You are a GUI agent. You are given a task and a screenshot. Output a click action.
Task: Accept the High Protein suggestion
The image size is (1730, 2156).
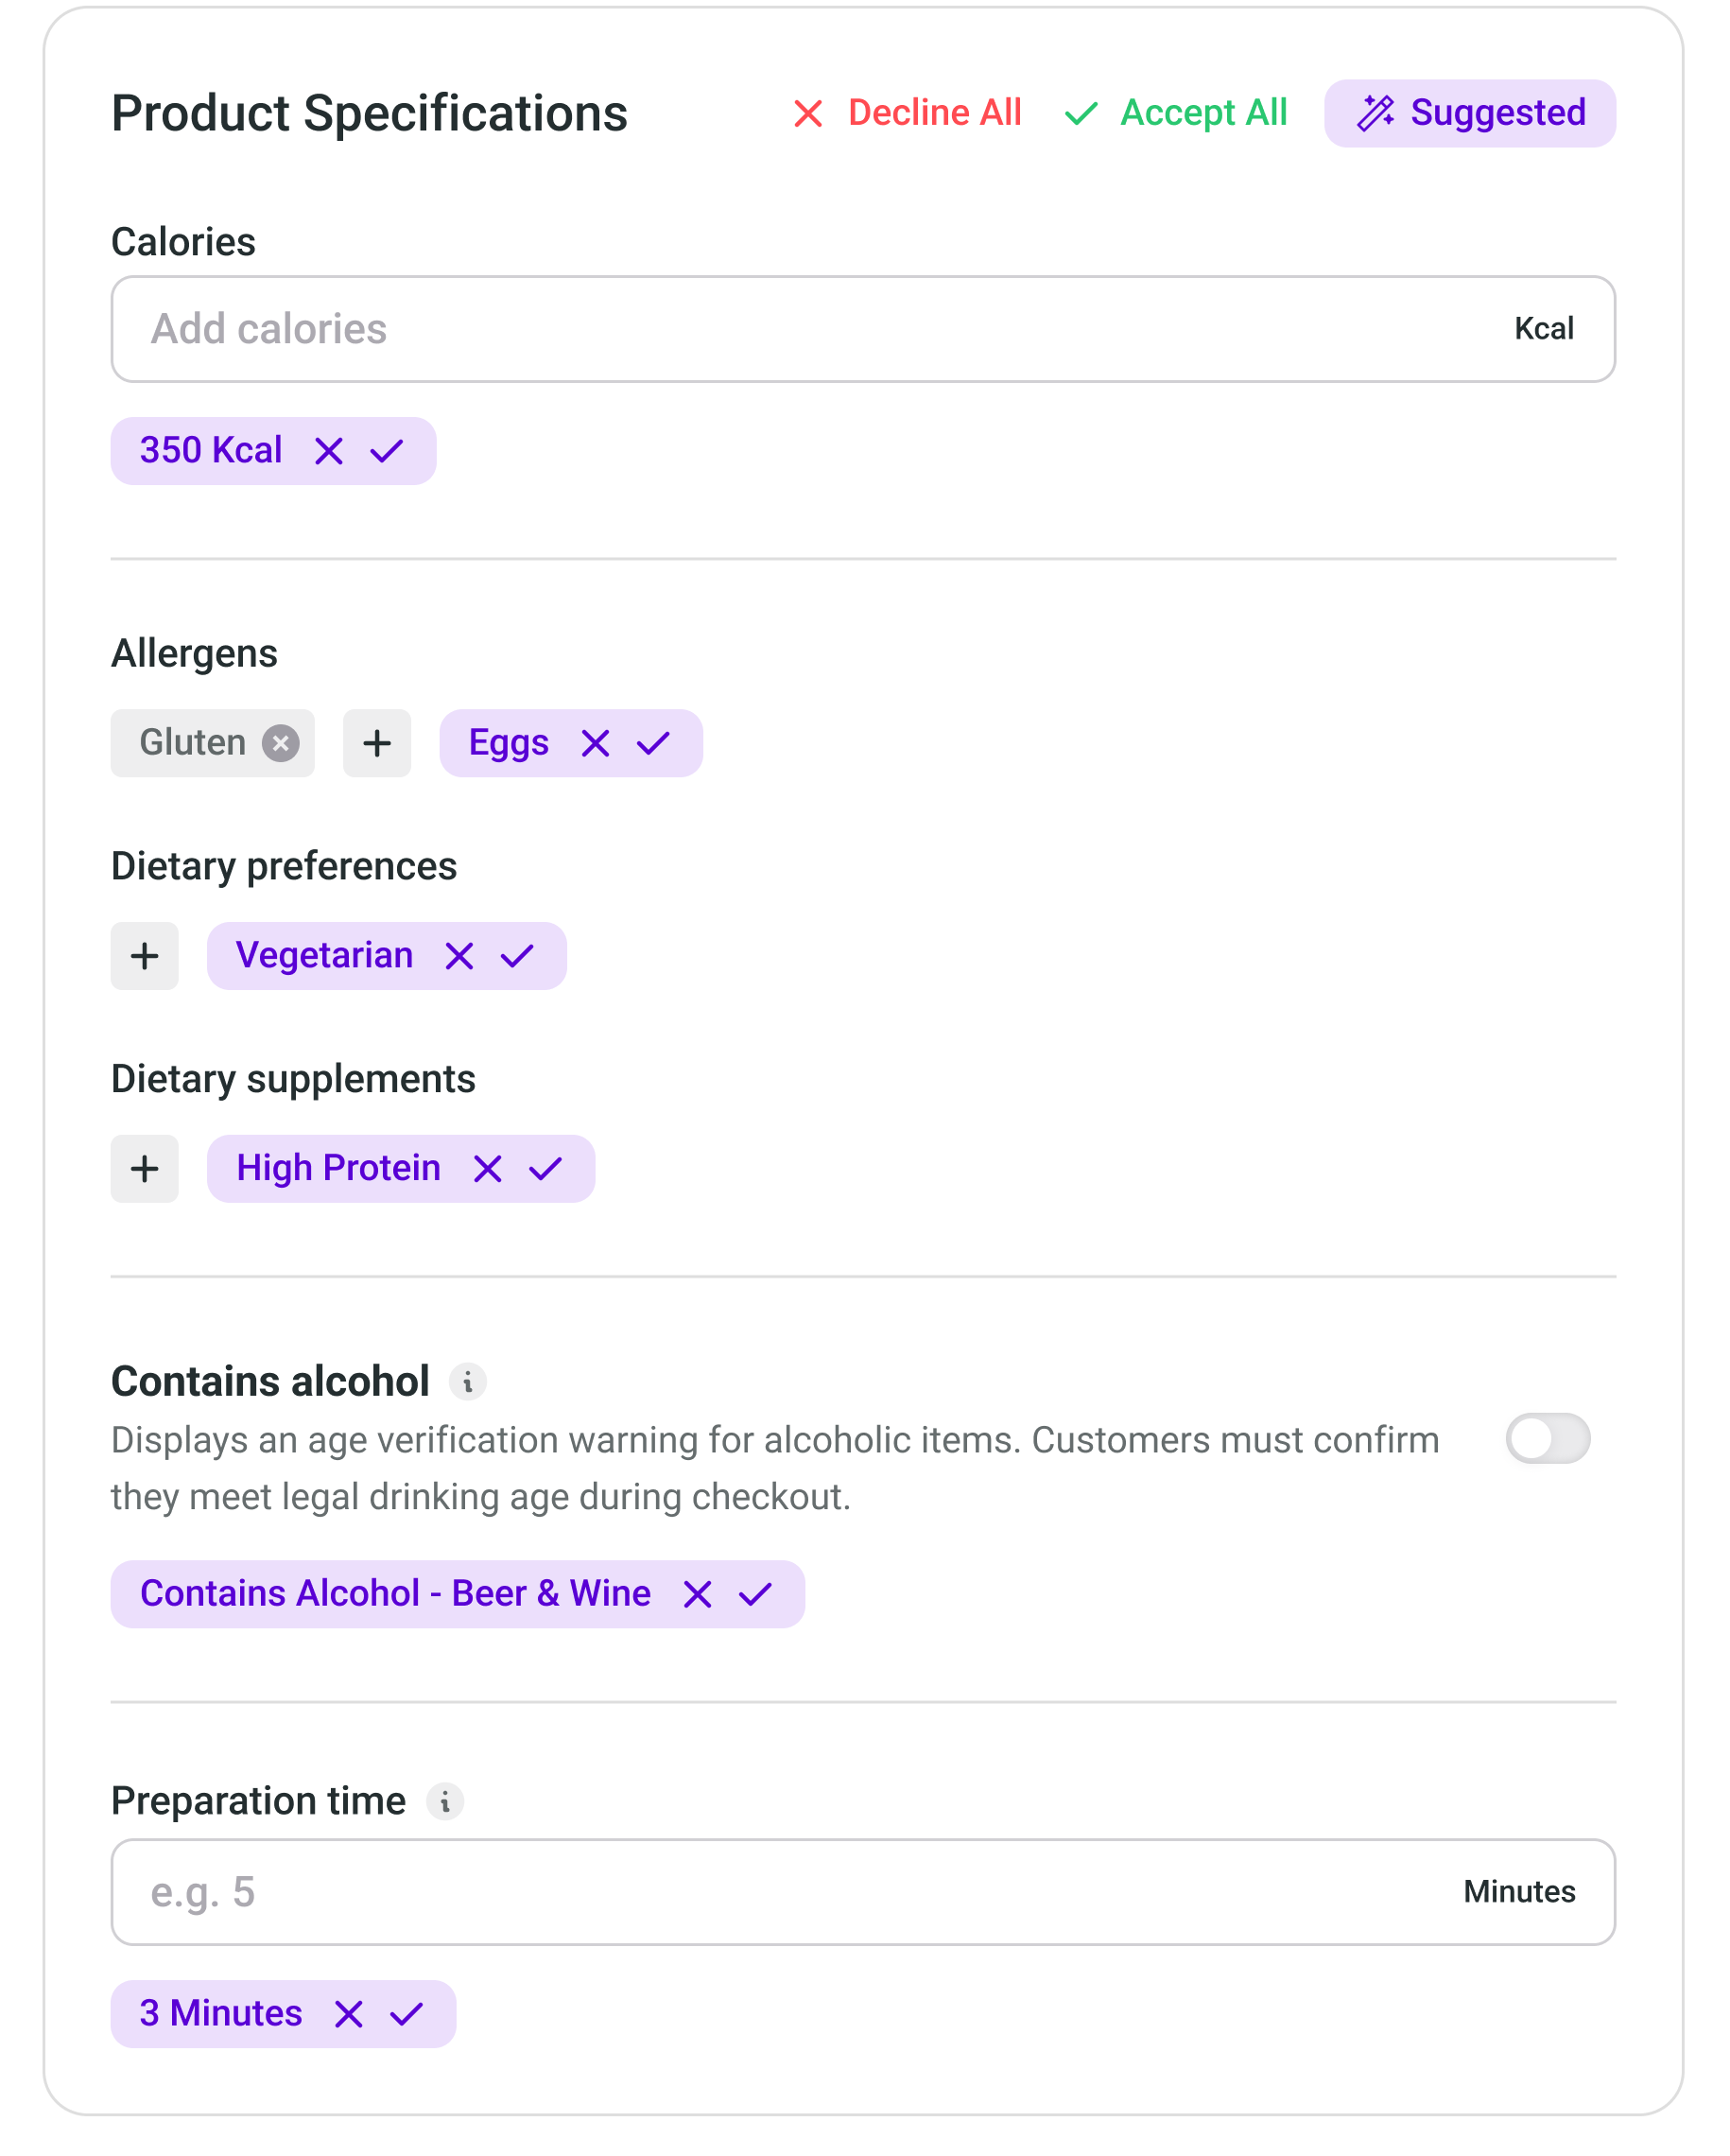tap(546, 1169)
